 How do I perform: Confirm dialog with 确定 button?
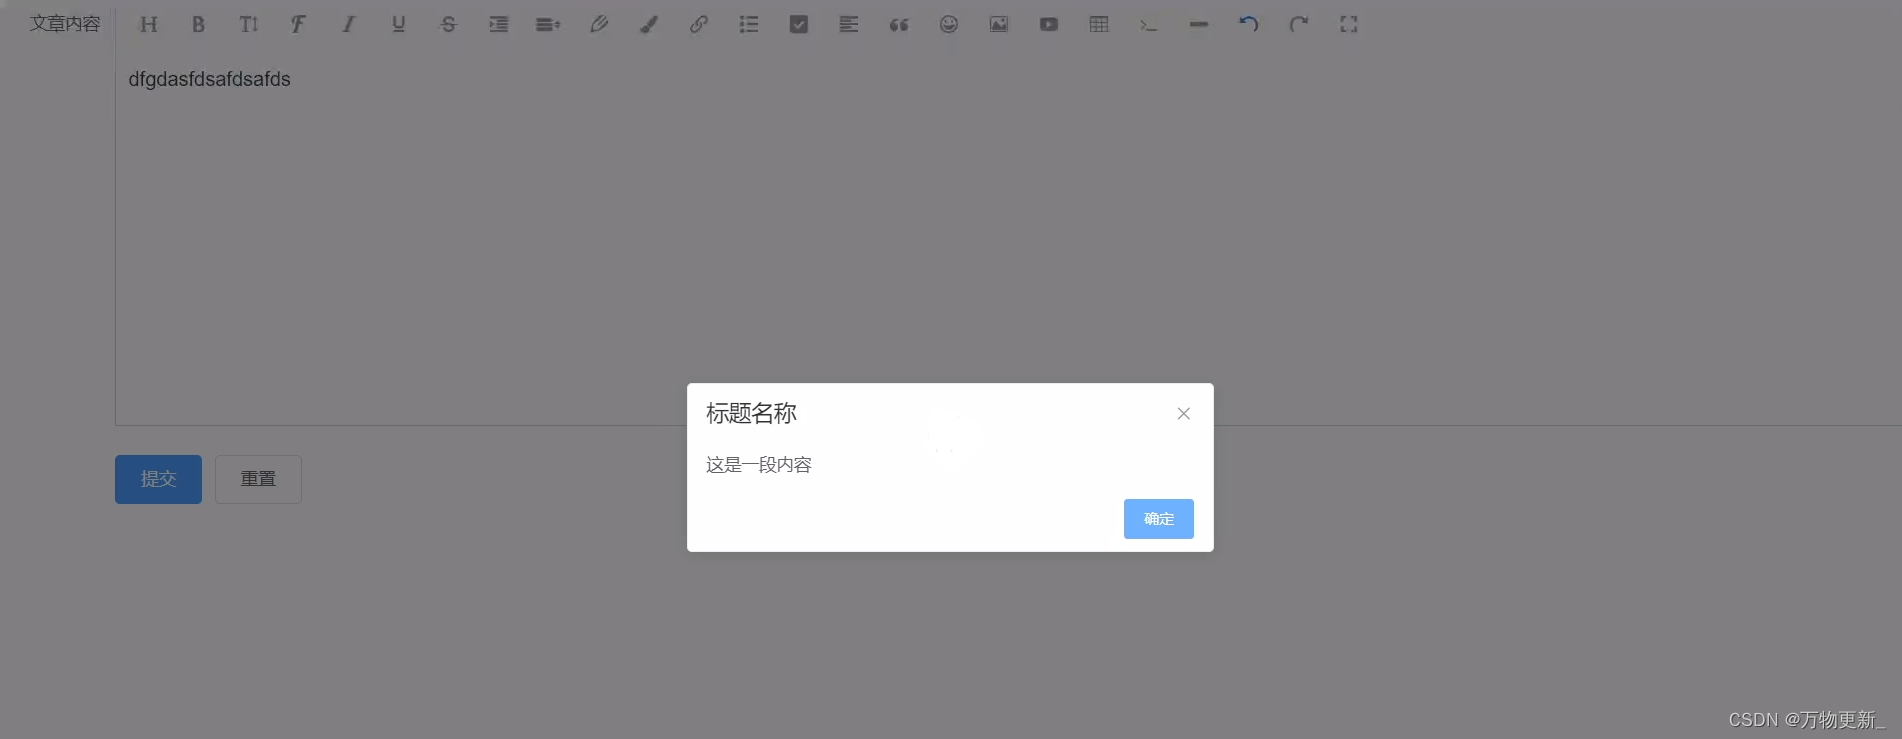[1159, 519]
